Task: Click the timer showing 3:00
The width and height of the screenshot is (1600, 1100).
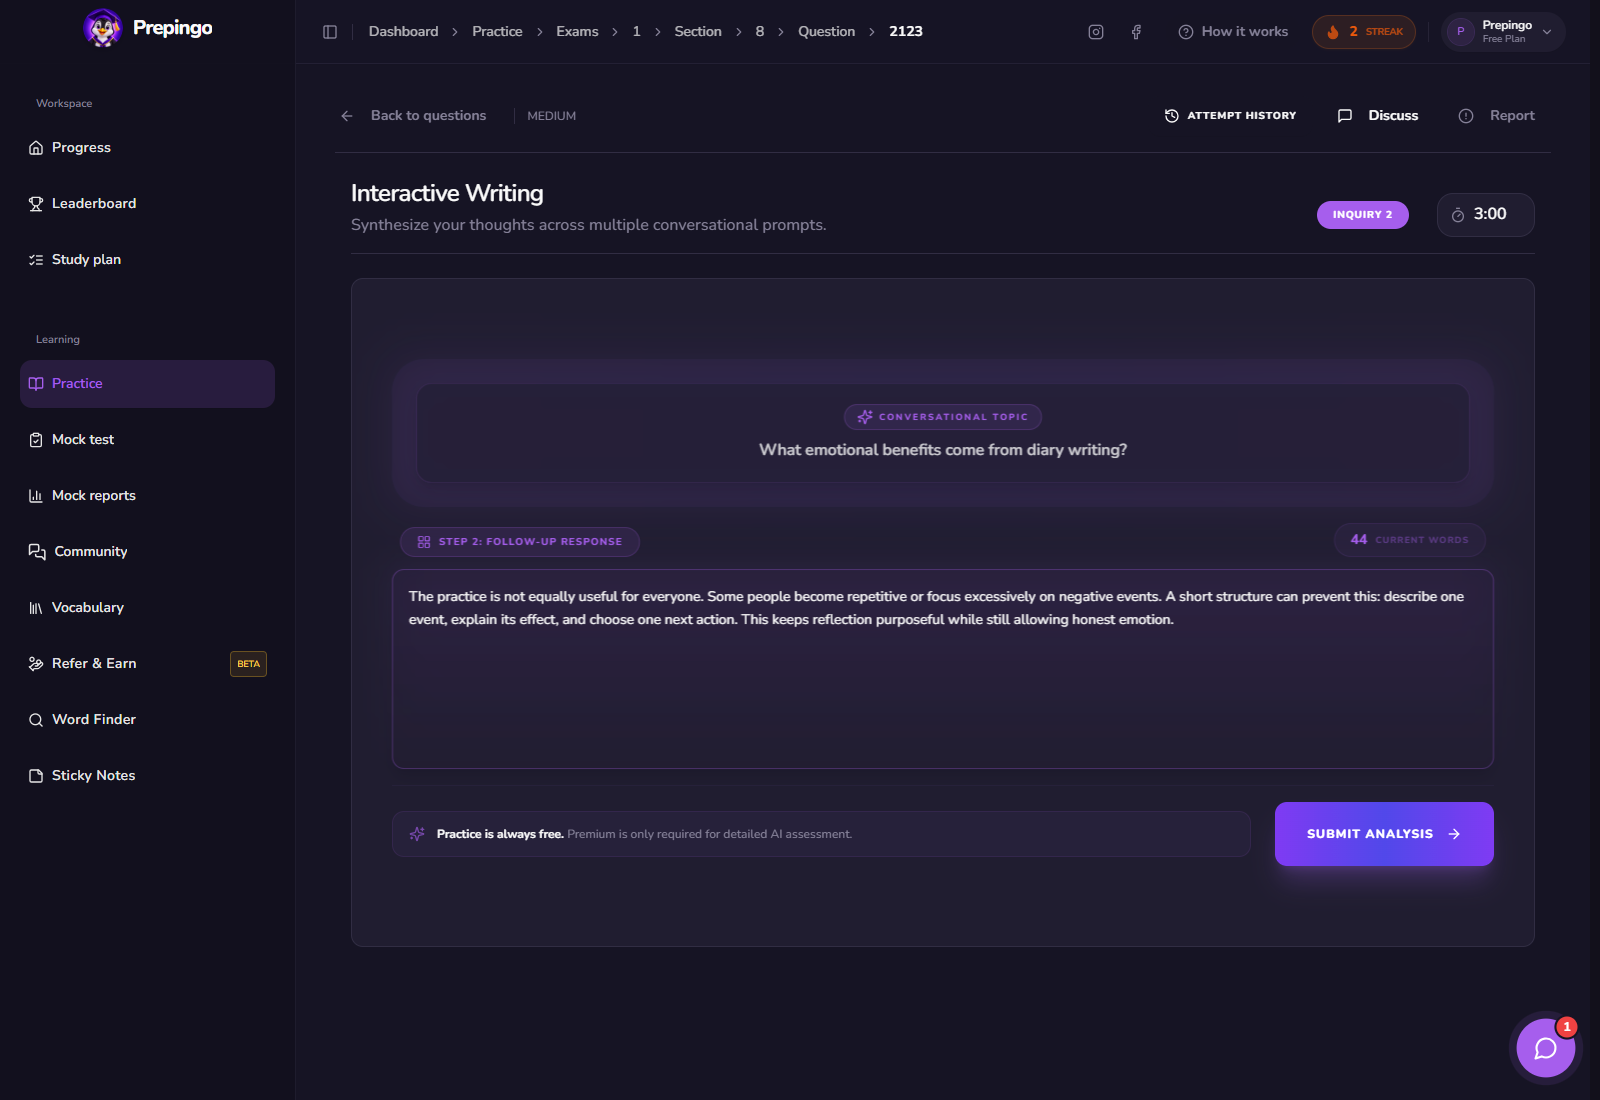Action: point(1485,215)
